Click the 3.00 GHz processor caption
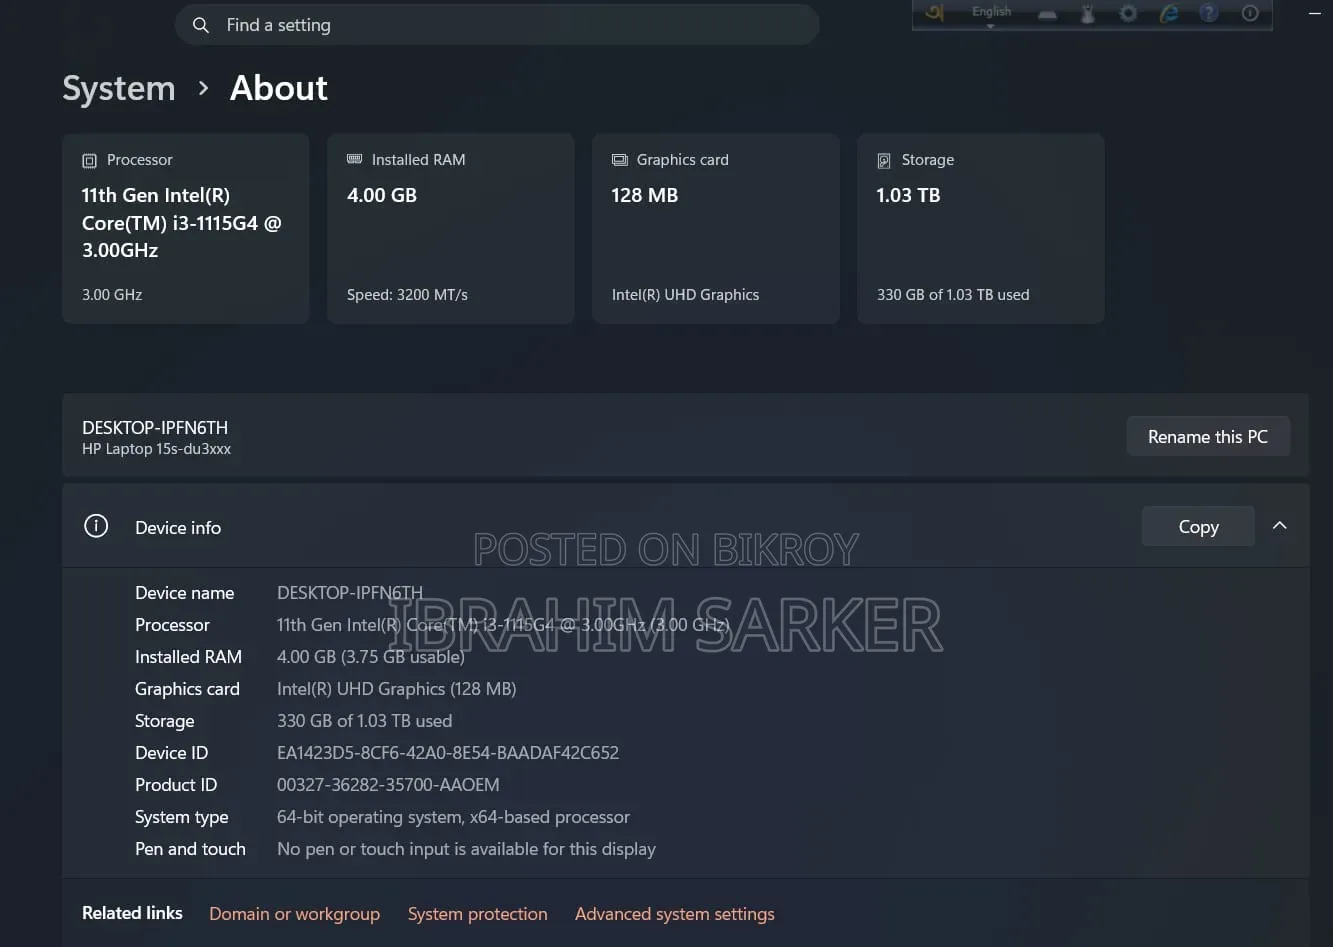The height and width of the screenshot is (947, 1333). (112, 295)
